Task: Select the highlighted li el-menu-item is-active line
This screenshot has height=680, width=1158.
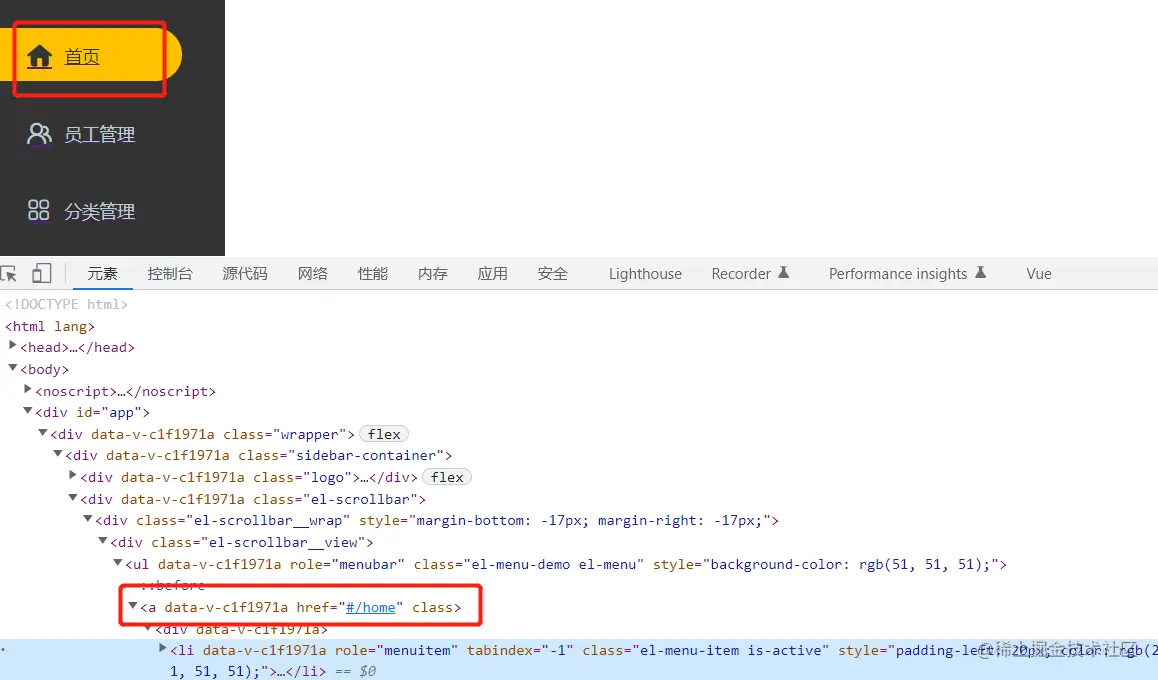Action: point(579,660)
